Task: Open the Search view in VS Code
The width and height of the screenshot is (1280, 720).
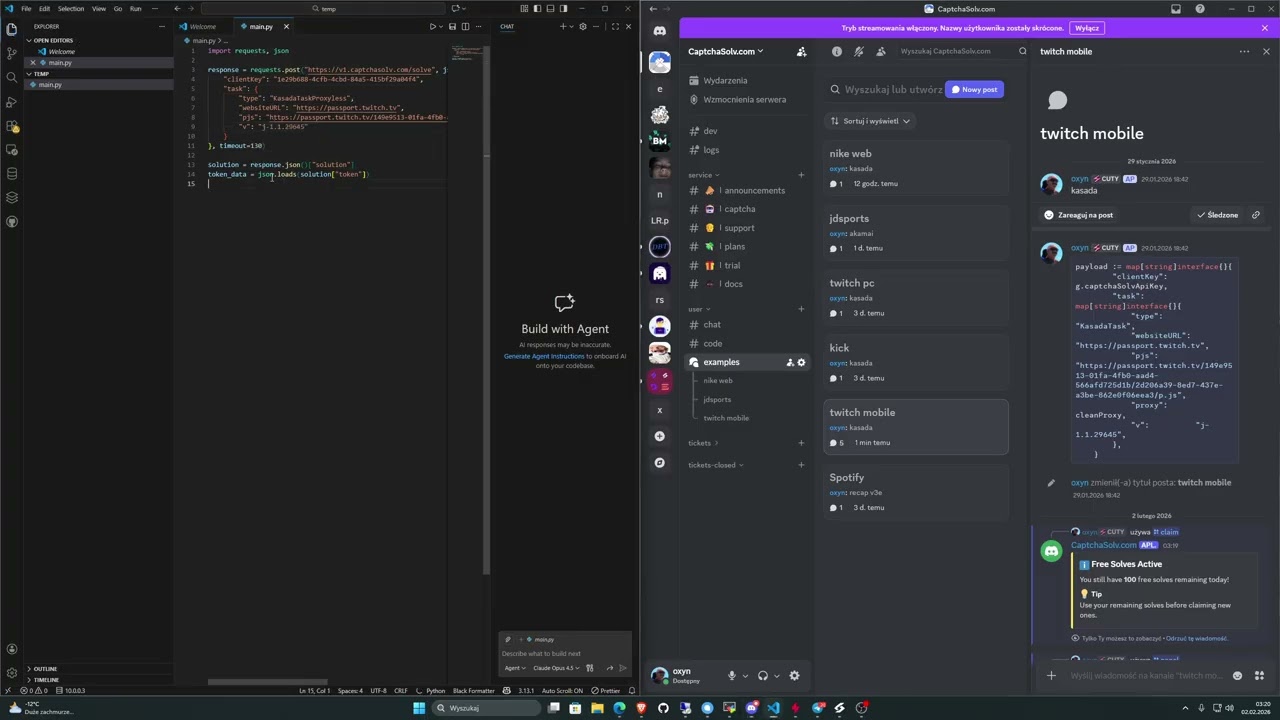Action: click(x=11, y=77)
